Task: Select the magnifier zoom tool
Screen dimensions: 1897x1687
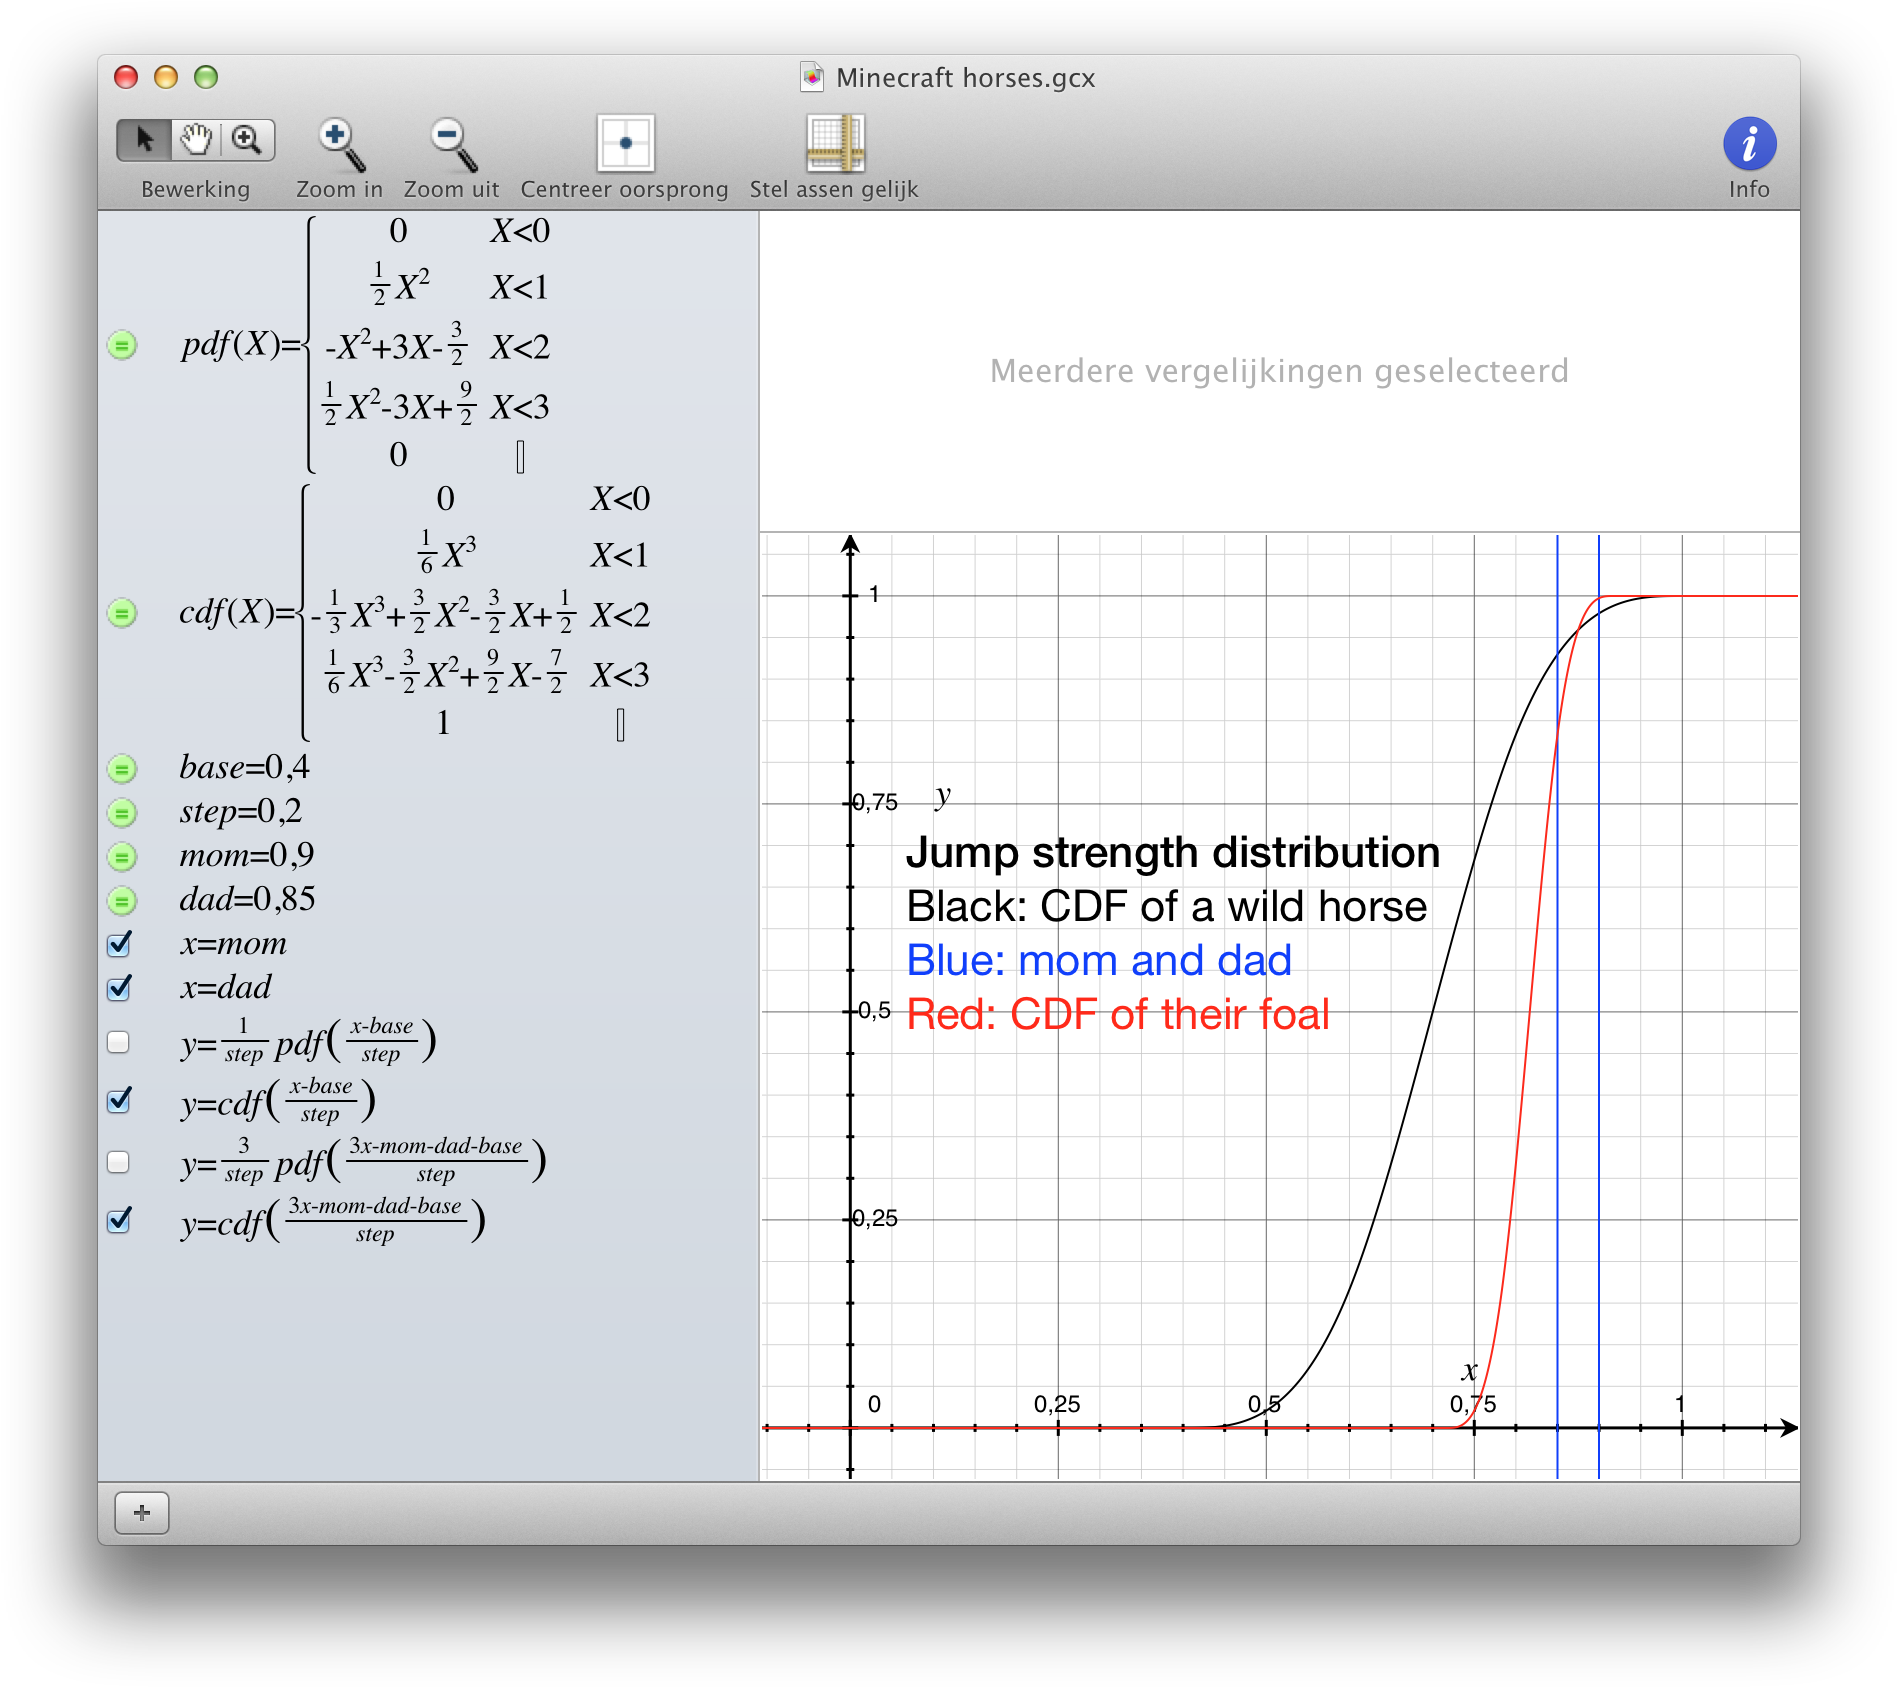Action: coord(247,140)
